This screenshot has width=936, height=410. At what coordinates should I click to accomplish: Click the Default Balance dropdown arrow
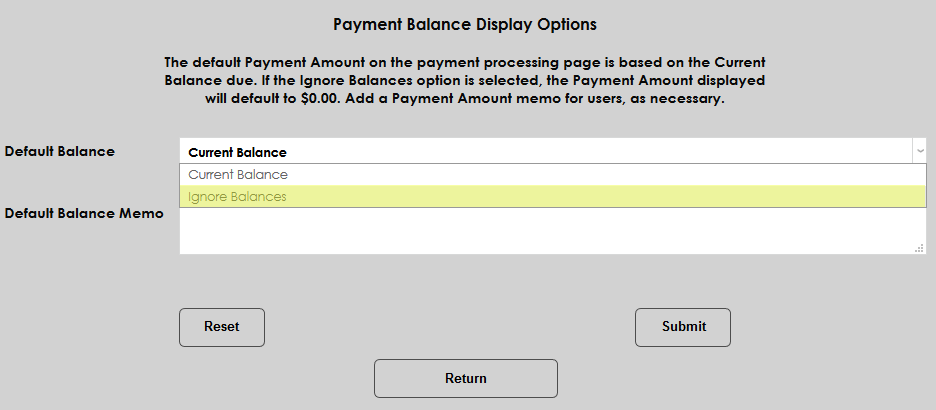[919, 151]
